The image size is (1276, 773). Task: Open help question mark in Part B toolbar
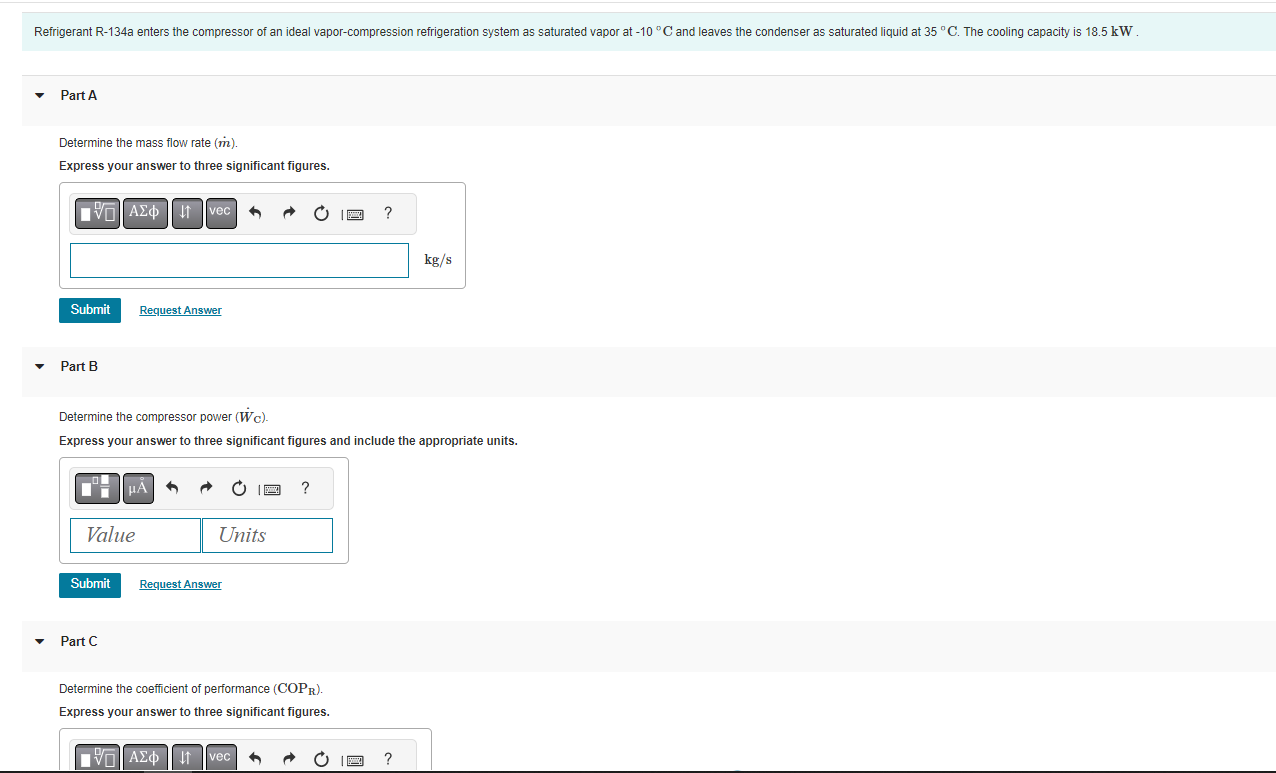[305, 487]
